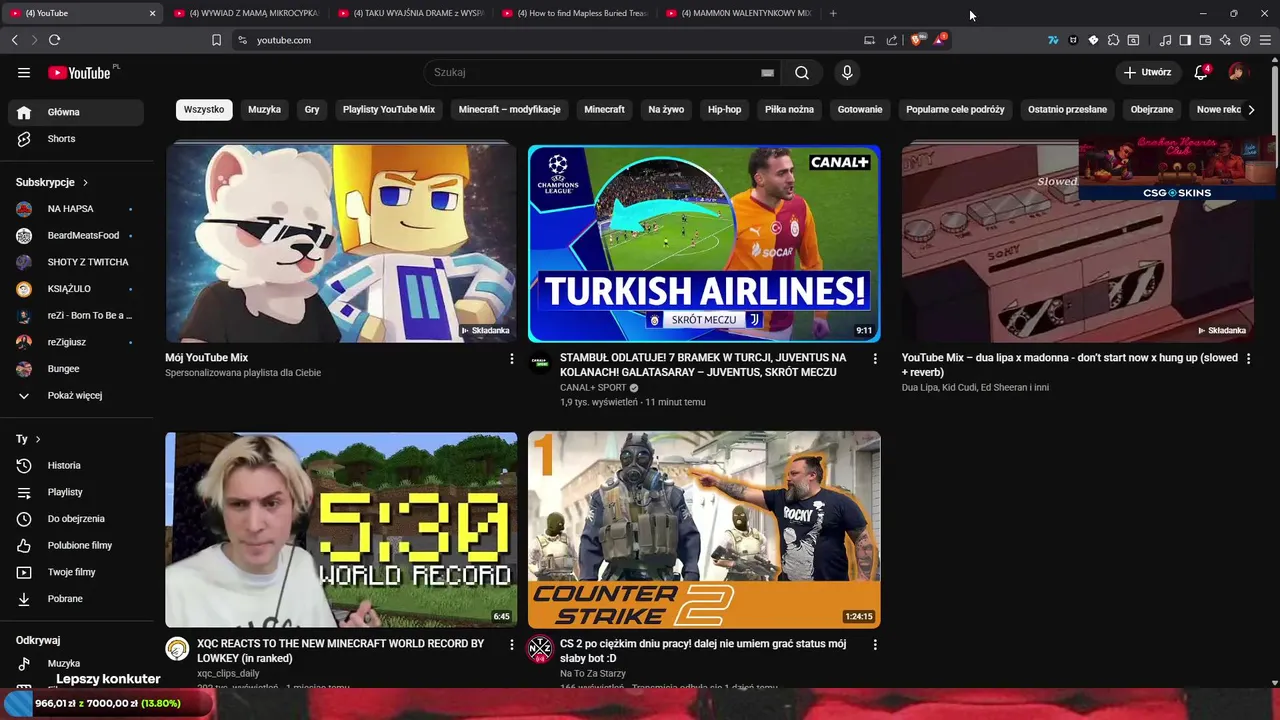Viewport: 1280px width, 720px height.
Task: Open the Turkish Airlines match thumbnail
Action: [x=704, y=243]
